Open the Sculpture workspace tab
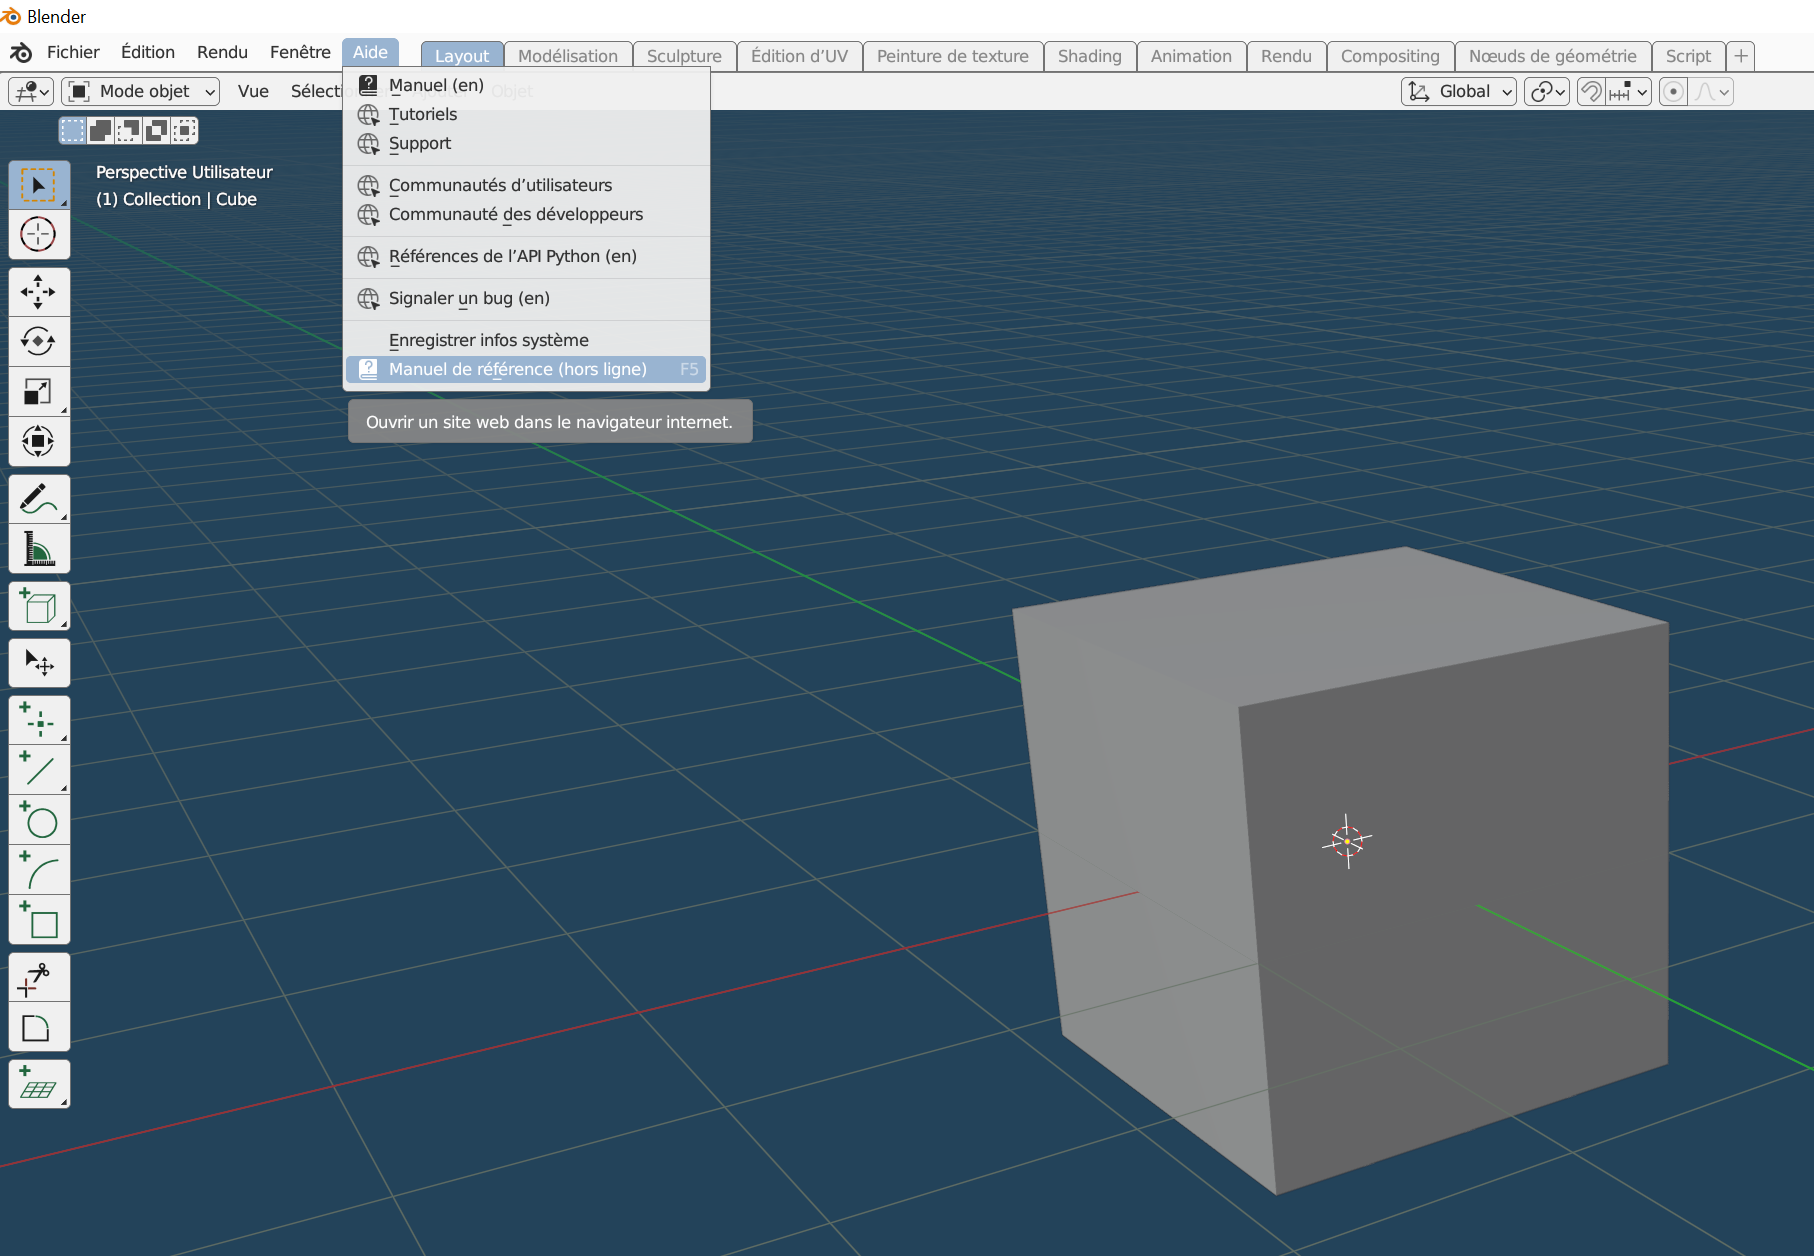The image size is (1814, 1256). (x=684, y=56)
